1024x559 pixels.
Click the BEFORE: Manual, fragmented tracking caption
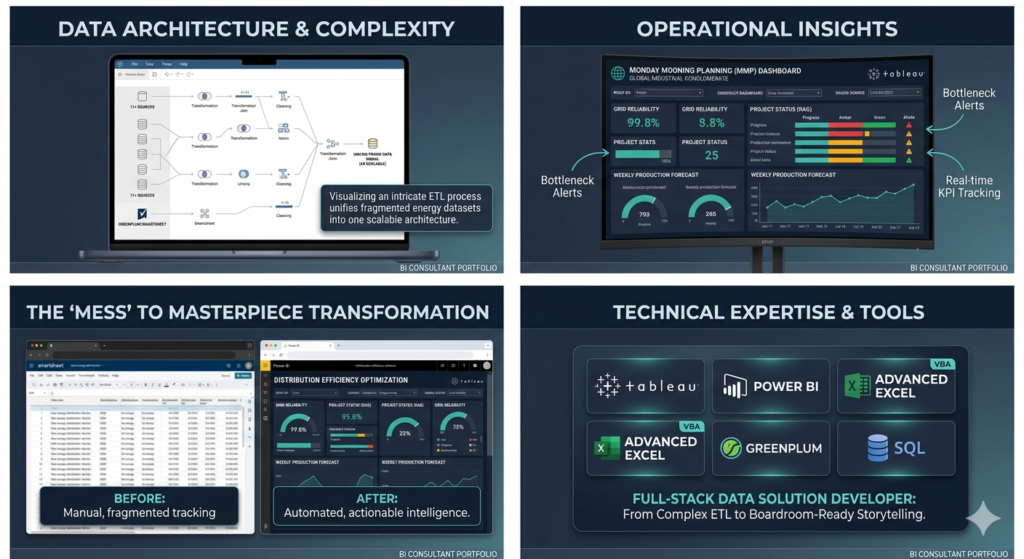tap(139, 505)
